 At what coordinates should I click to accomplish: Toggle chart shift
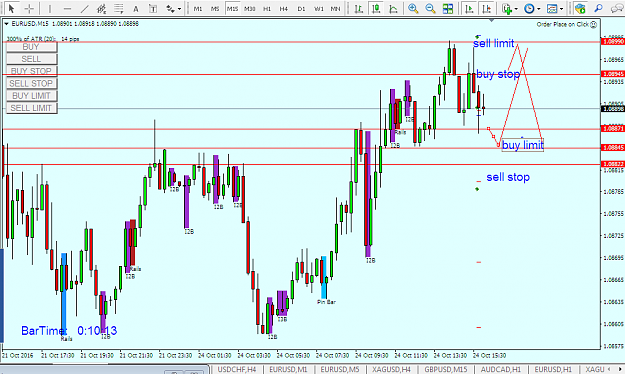click(486, 8)
